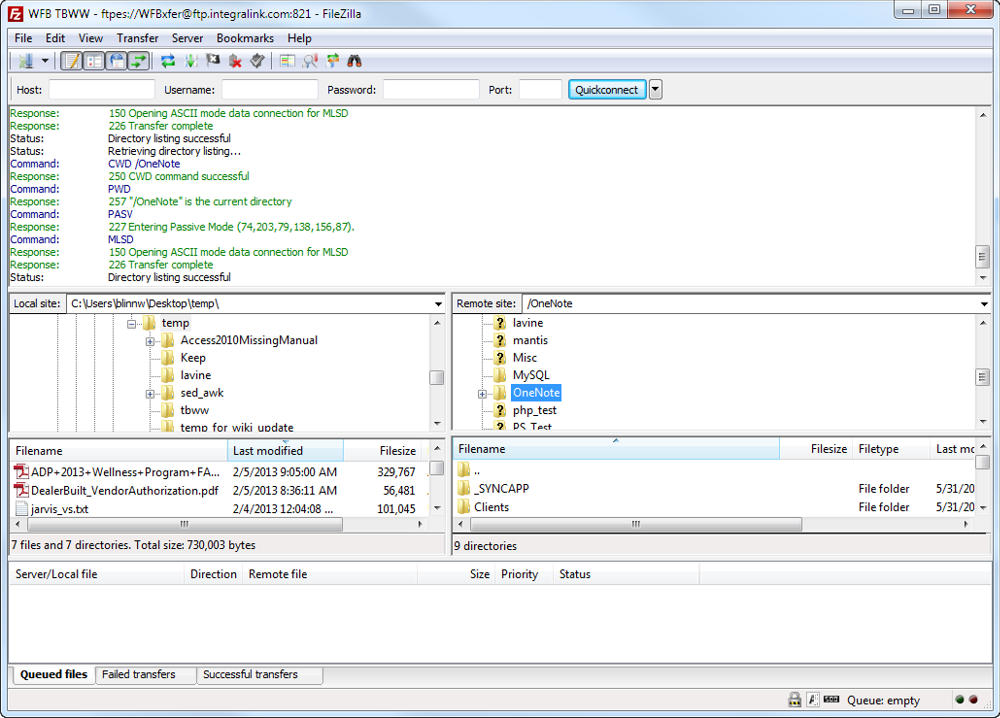Refresh the file and folder lists

168,61
